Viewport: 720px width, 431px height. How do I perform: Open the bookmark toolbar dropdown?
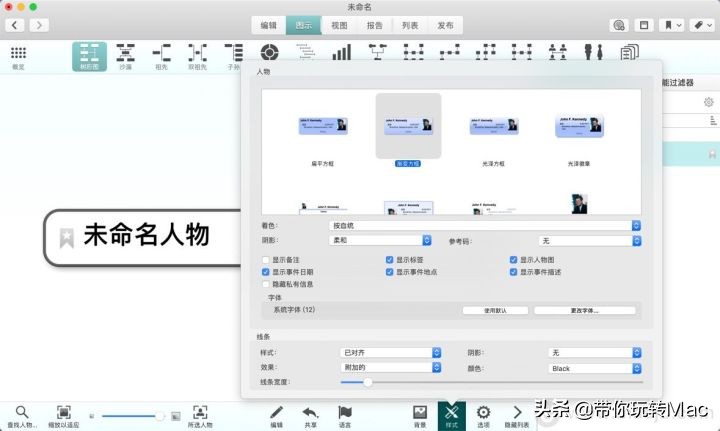coord(672,25)
